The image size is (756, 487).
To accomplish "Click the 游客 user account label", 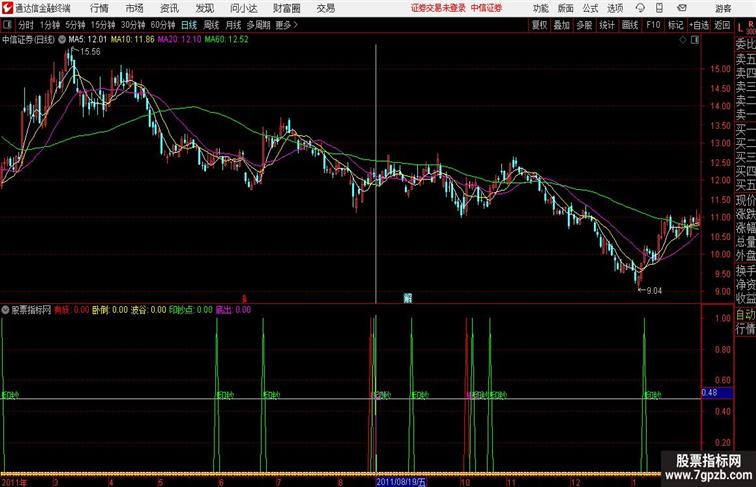I will pyautogui.click(x=723, y=8).
